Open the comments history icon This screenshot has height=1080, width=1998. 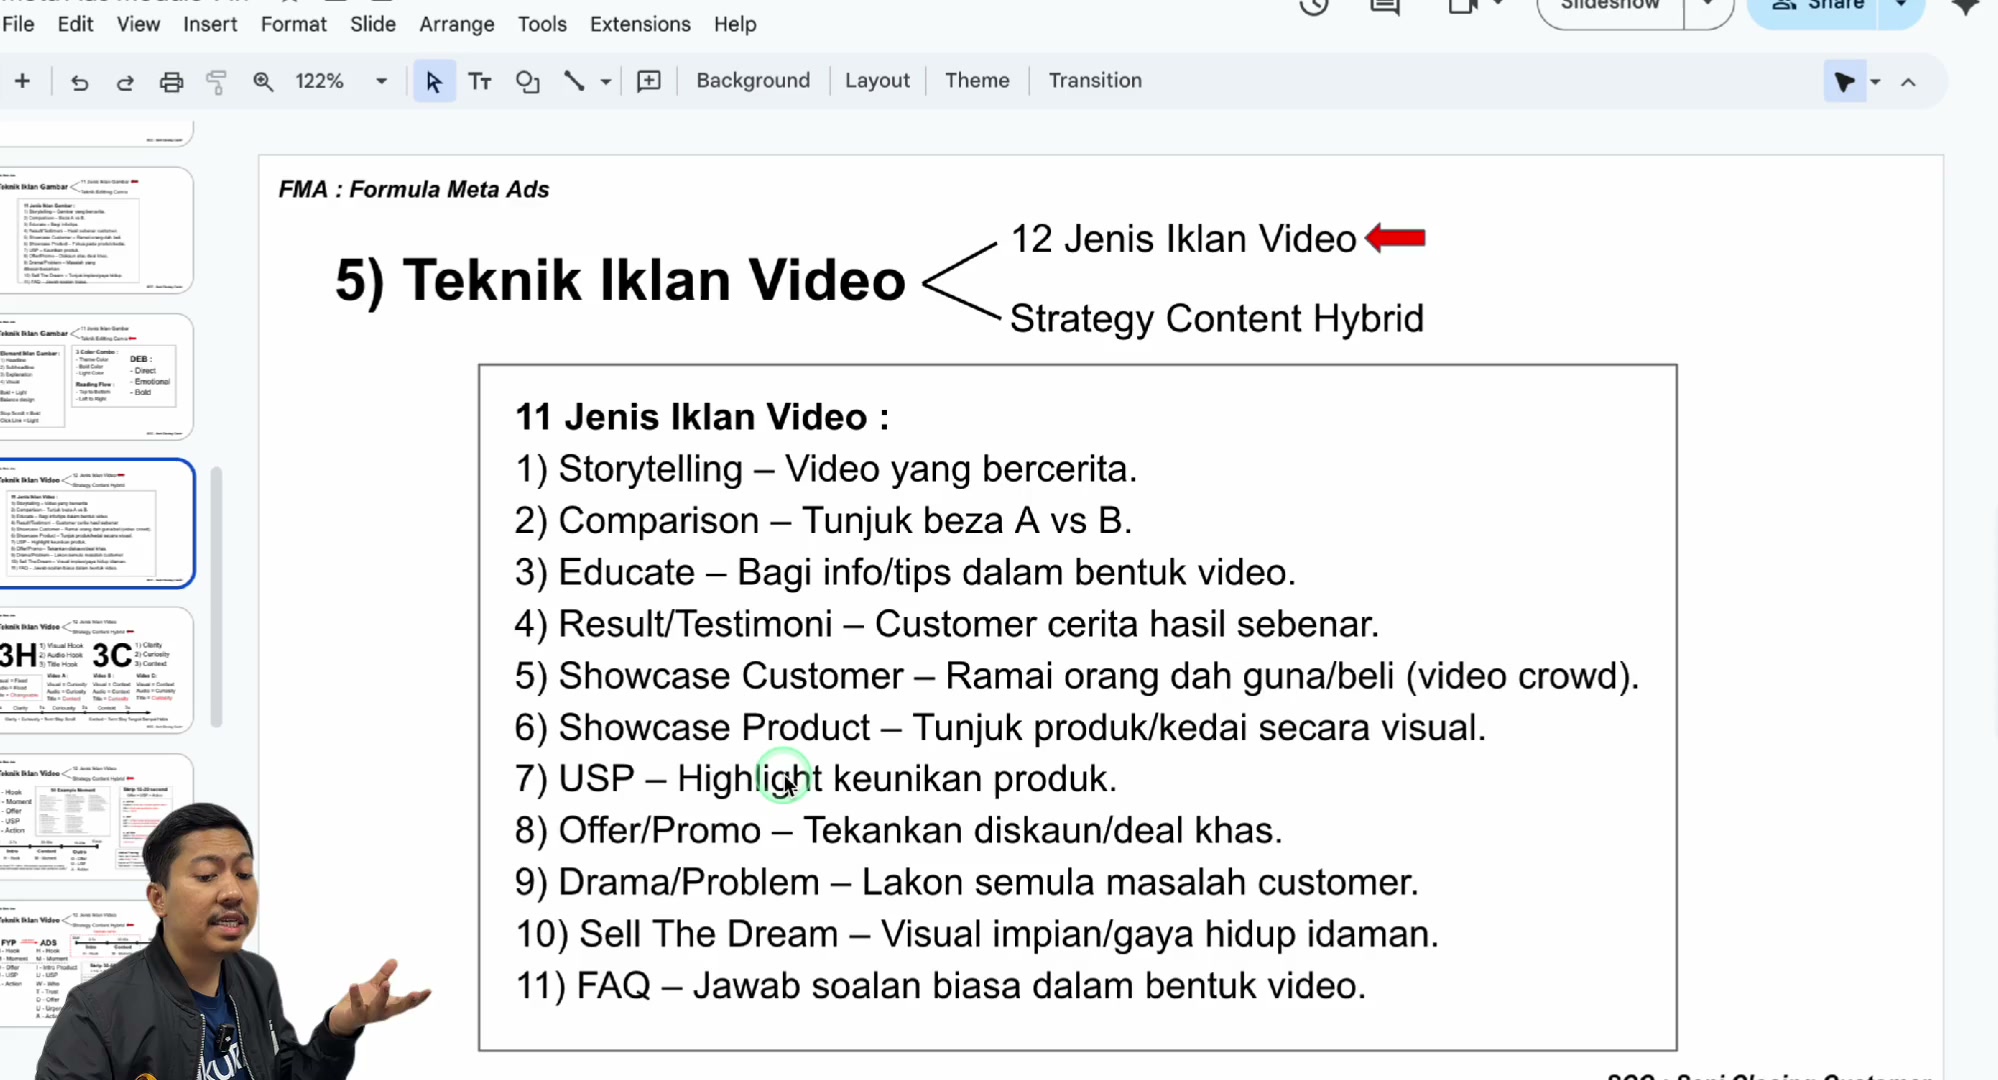tap(1385, 6)
